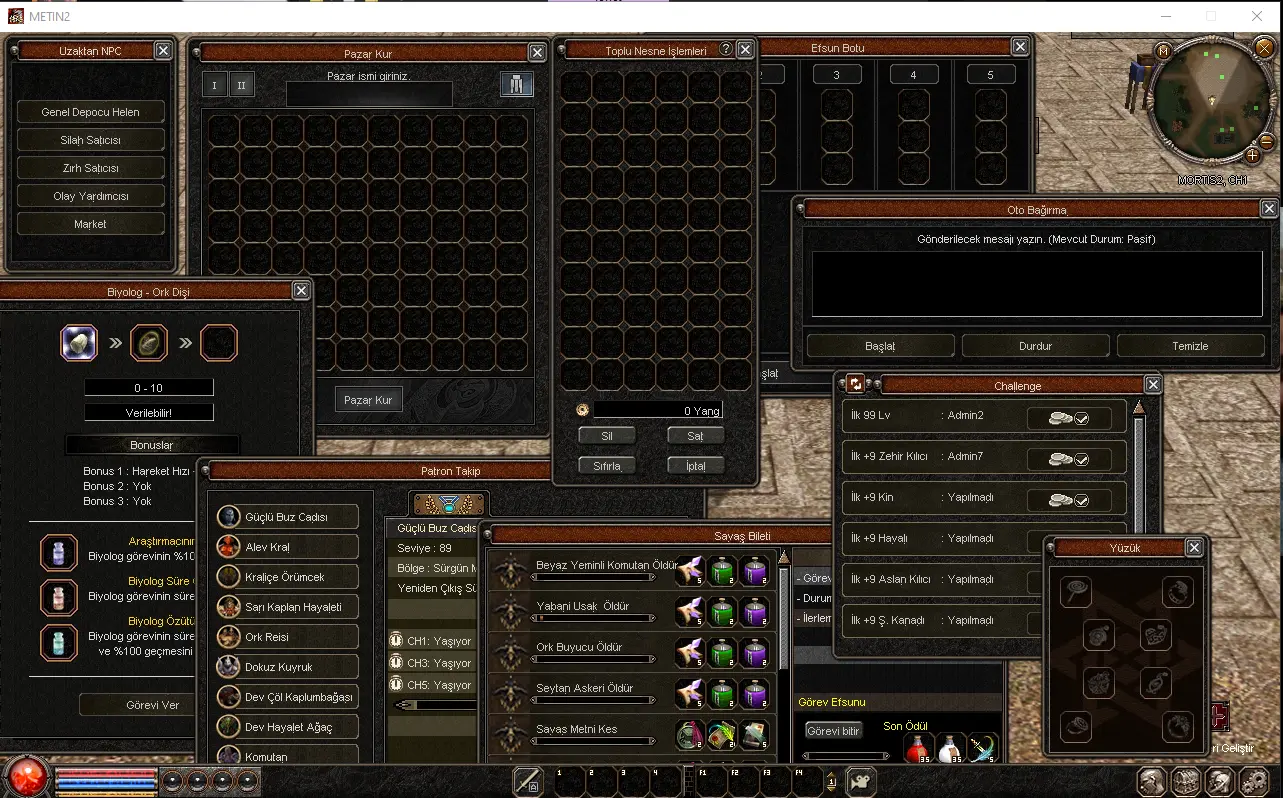Click the Sil button
Viewport: 1283px width, 798px height.
tap(607, 436)
